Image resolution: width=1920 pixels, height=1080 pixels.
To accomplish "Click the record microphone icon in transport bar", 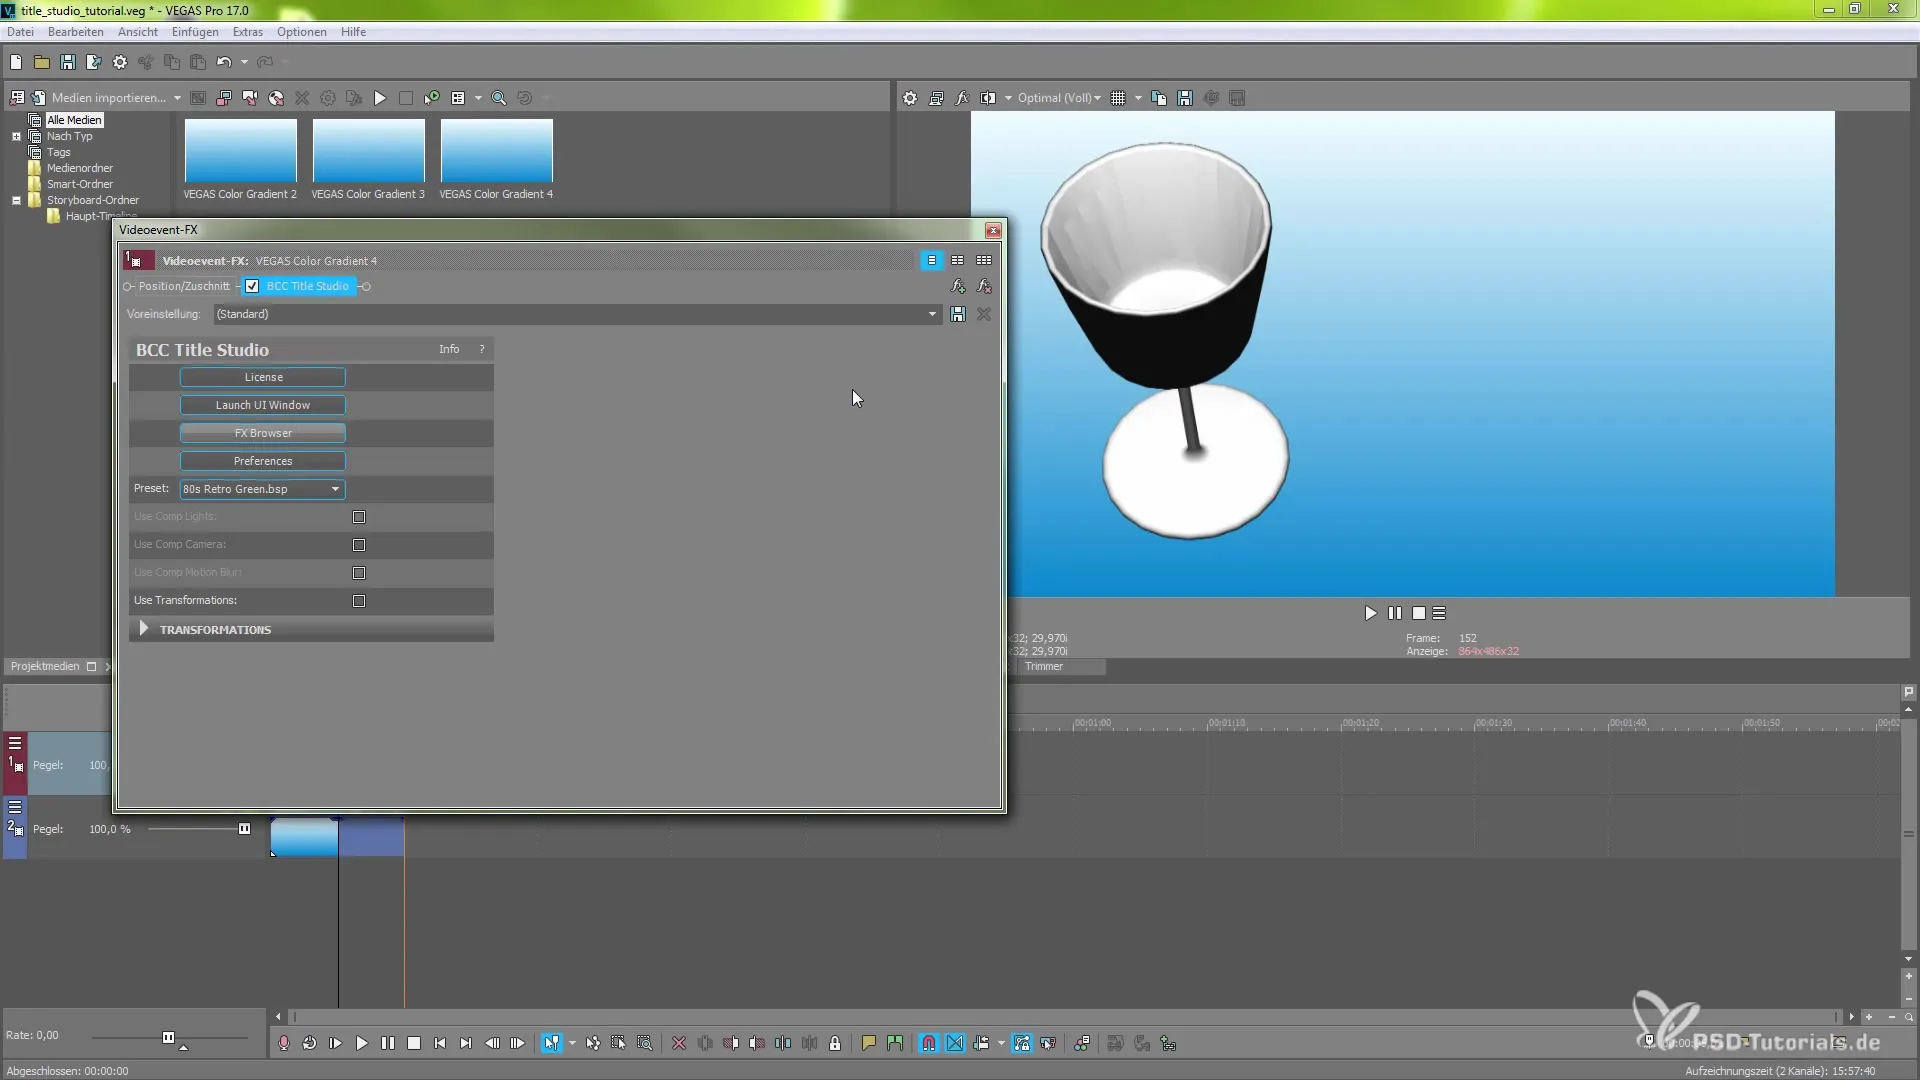I will click(x=284, y=1043).
